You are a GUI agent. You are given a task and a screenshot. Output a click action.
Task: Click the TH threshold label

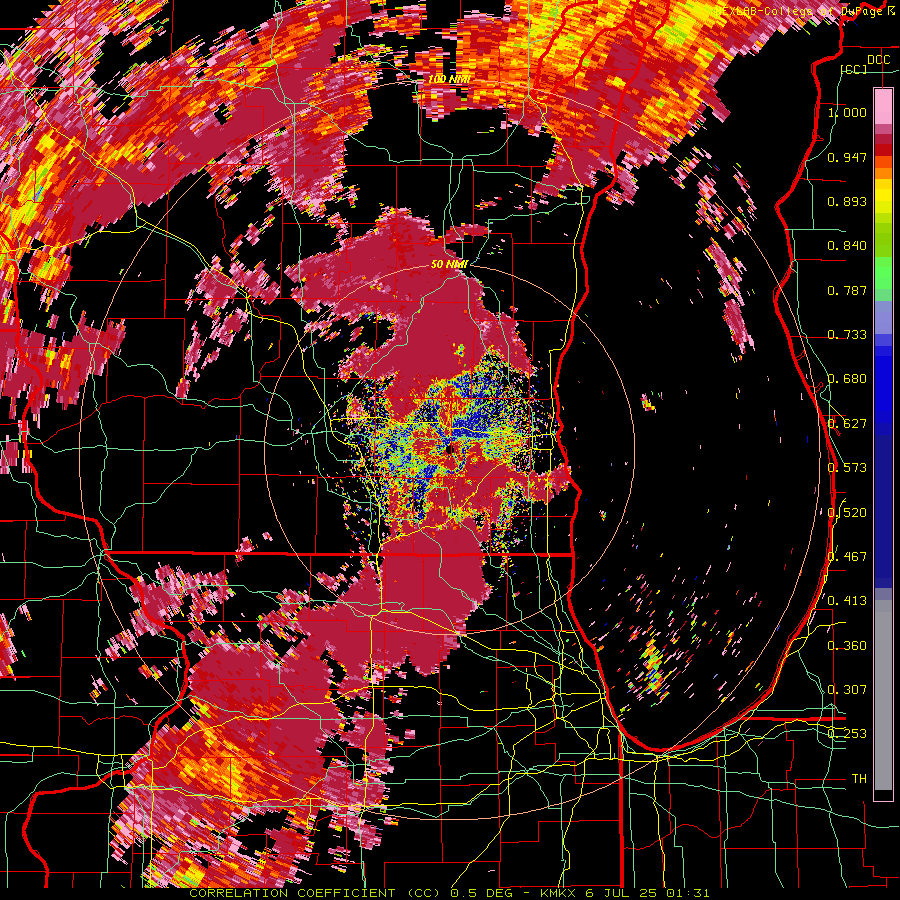click(859, 779)
